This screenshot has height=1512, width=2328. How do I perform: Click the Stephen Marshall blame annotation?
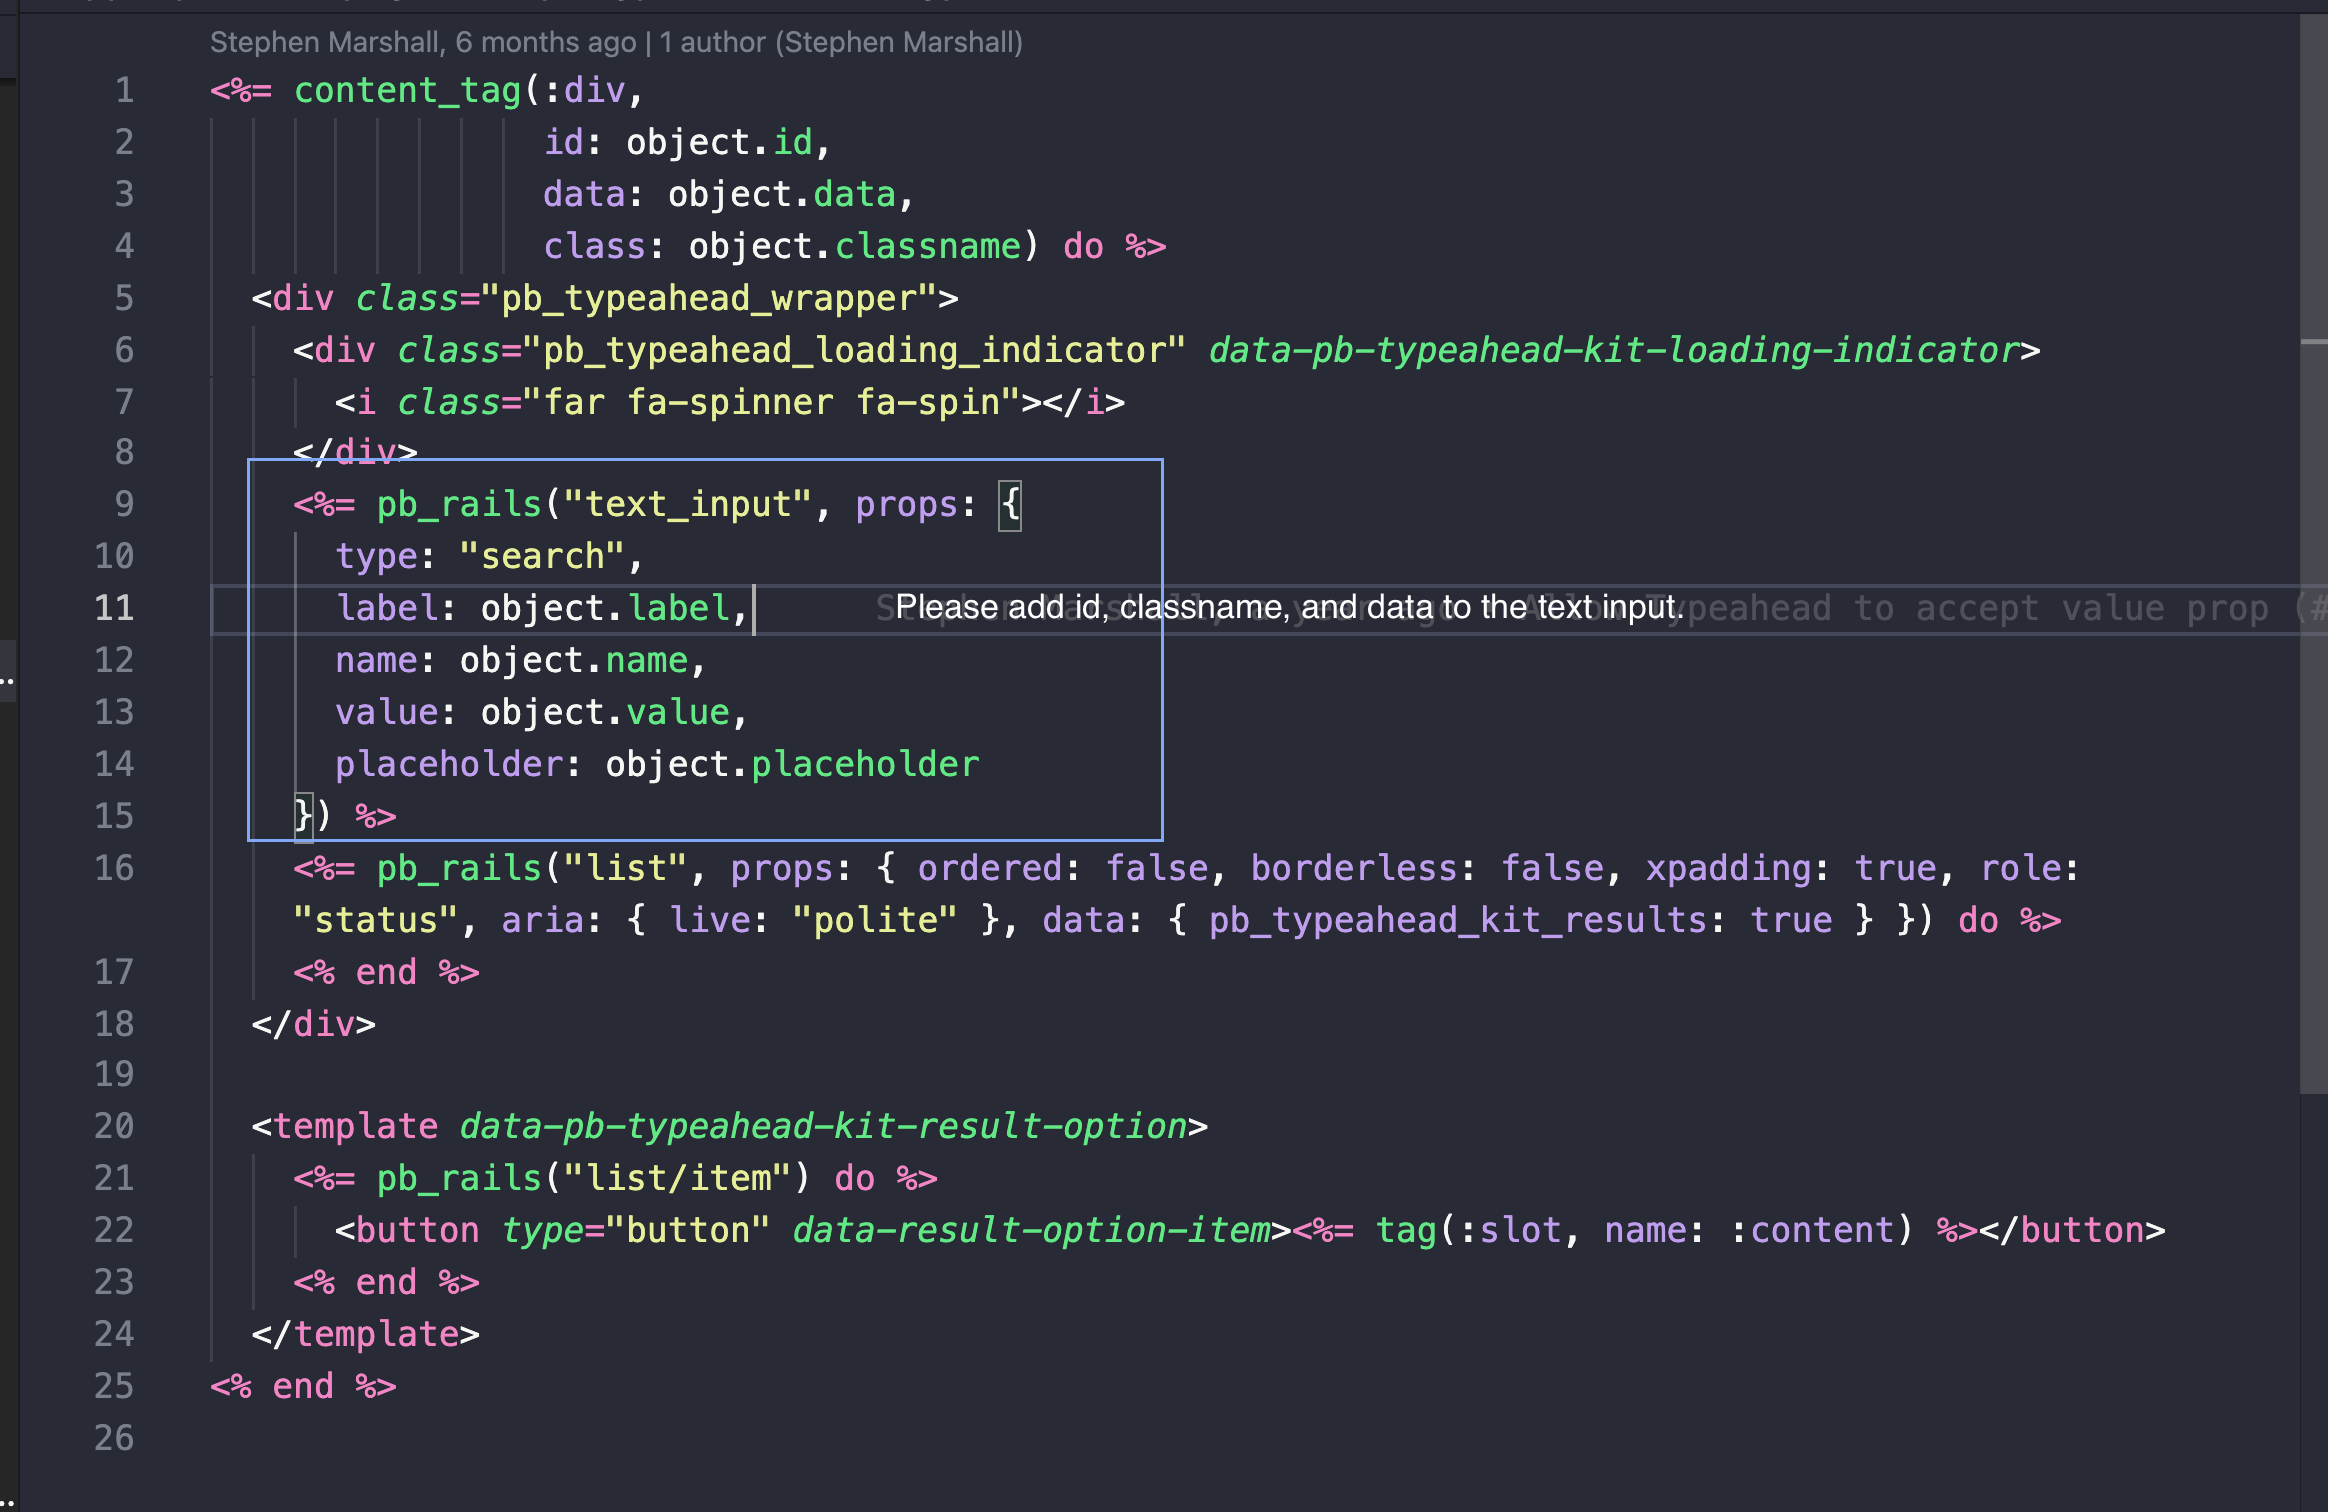tap(617, 42)
